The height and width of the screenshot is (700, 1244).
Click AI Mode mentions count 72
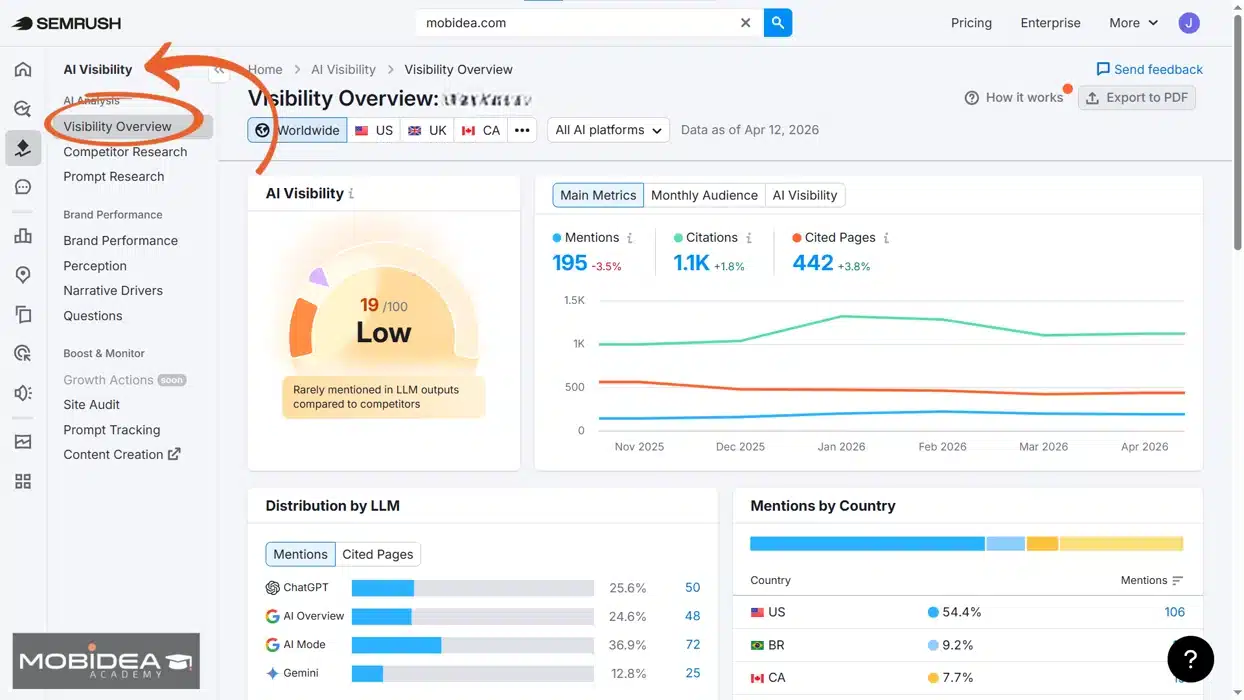coord(692,645)
